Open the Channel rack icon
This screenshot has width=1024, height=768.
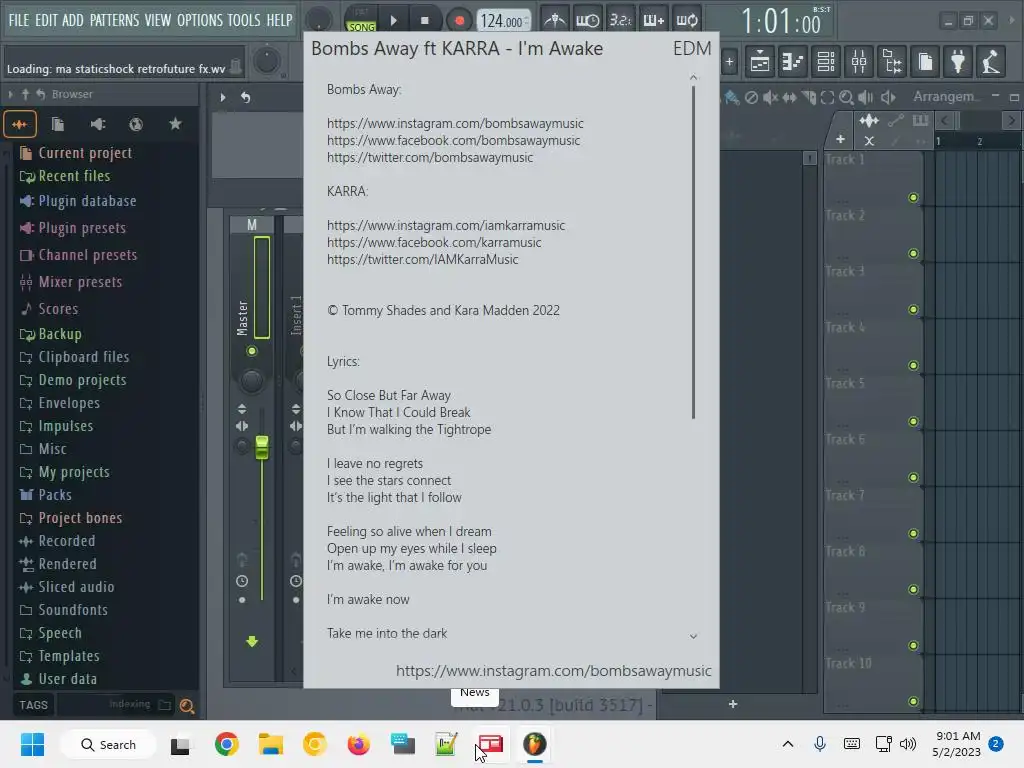click(x=825, y=62)
